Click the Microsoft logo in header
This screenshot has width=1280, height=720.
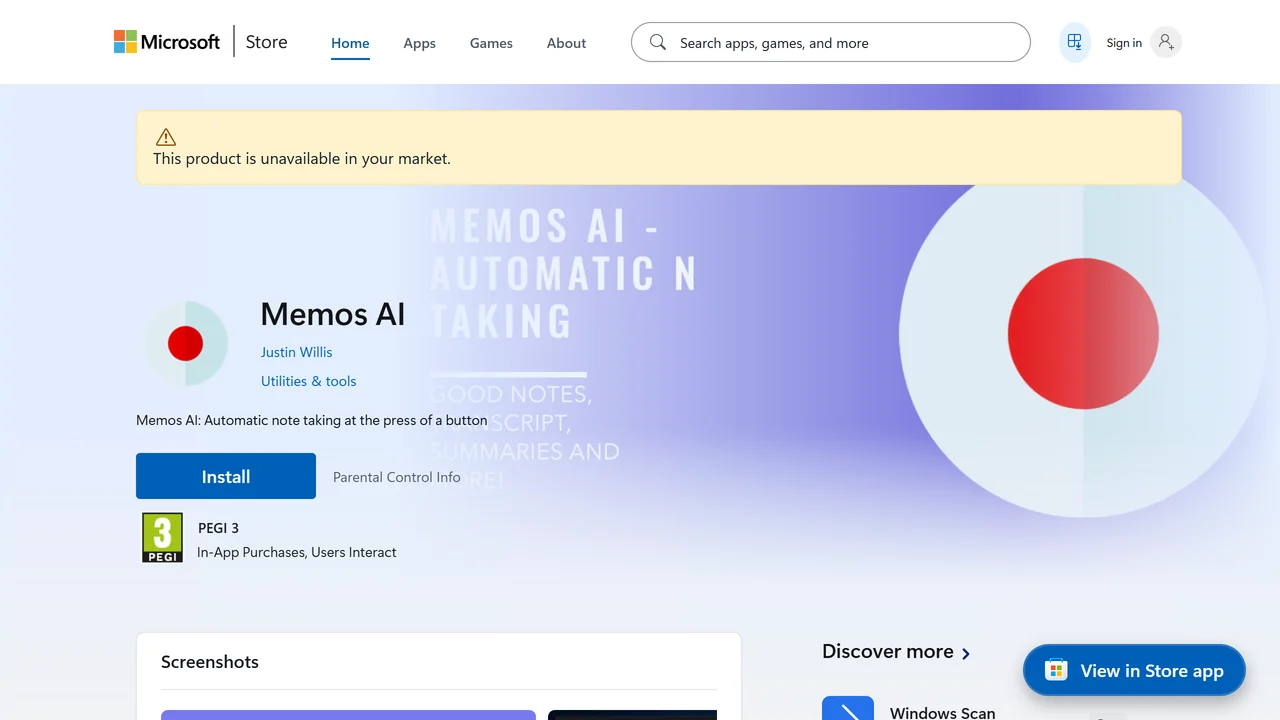167,42
